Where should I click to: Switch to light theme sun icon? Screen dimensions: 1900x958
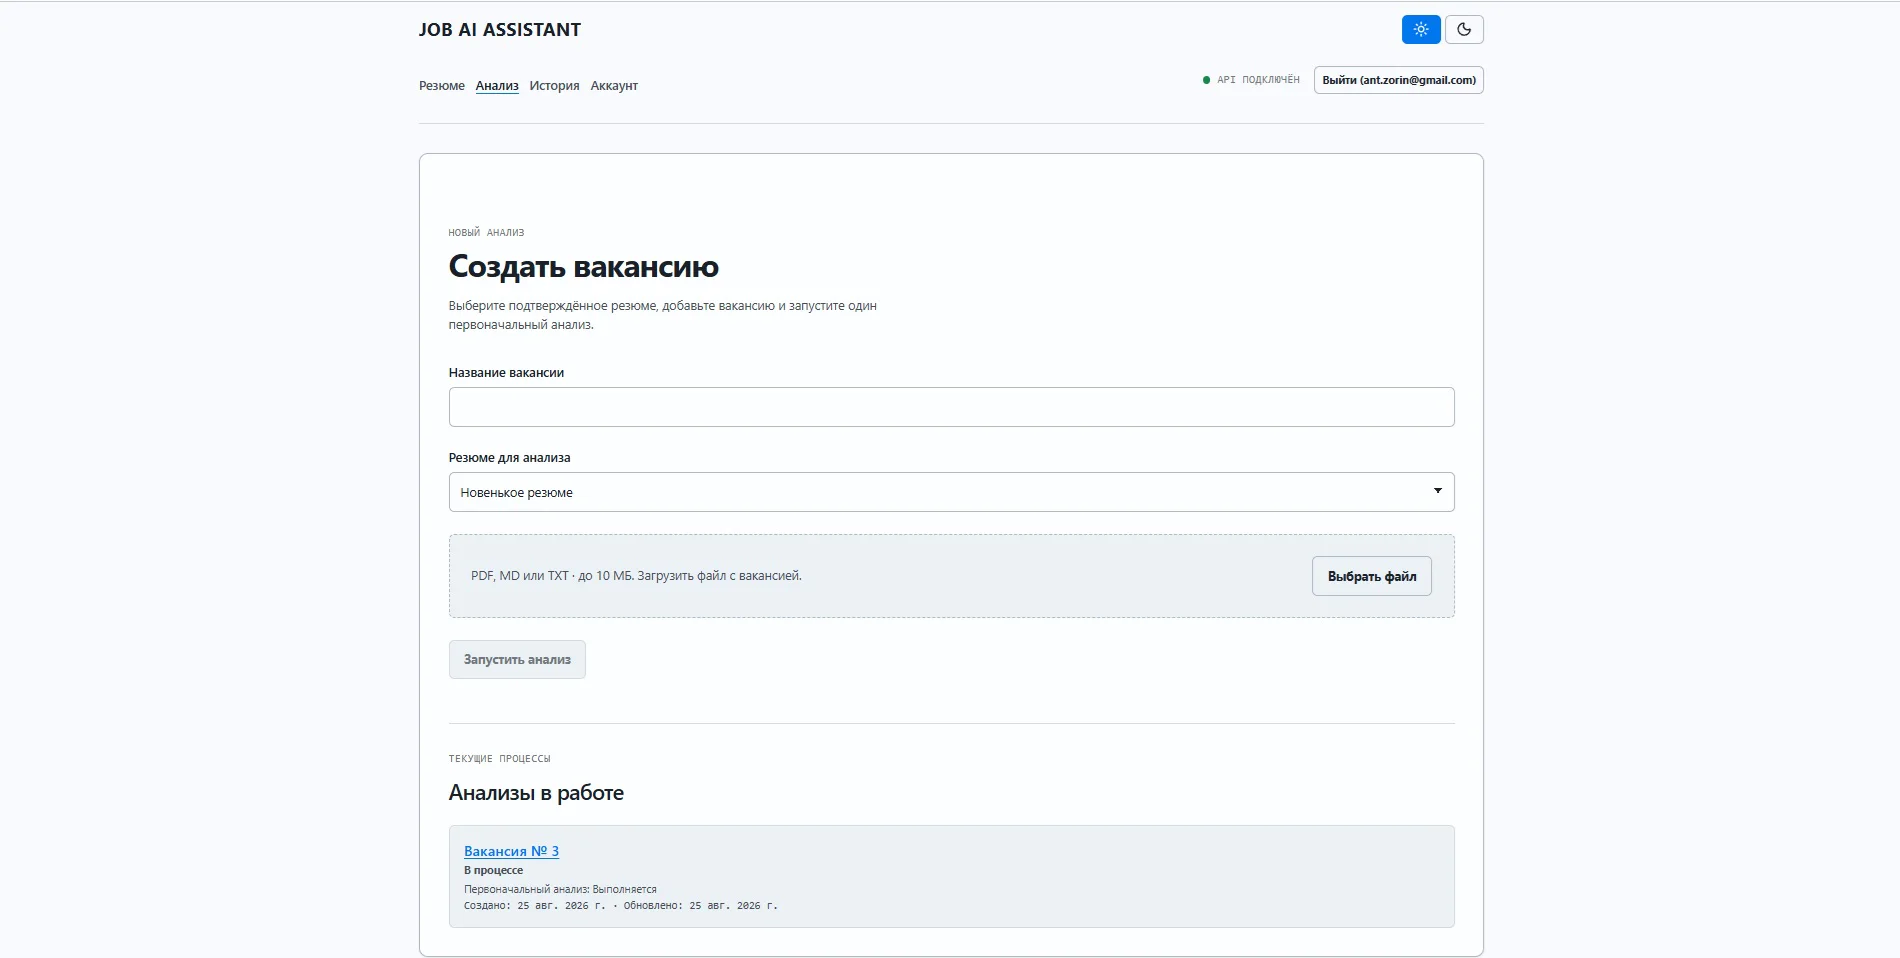point(1421,29)
